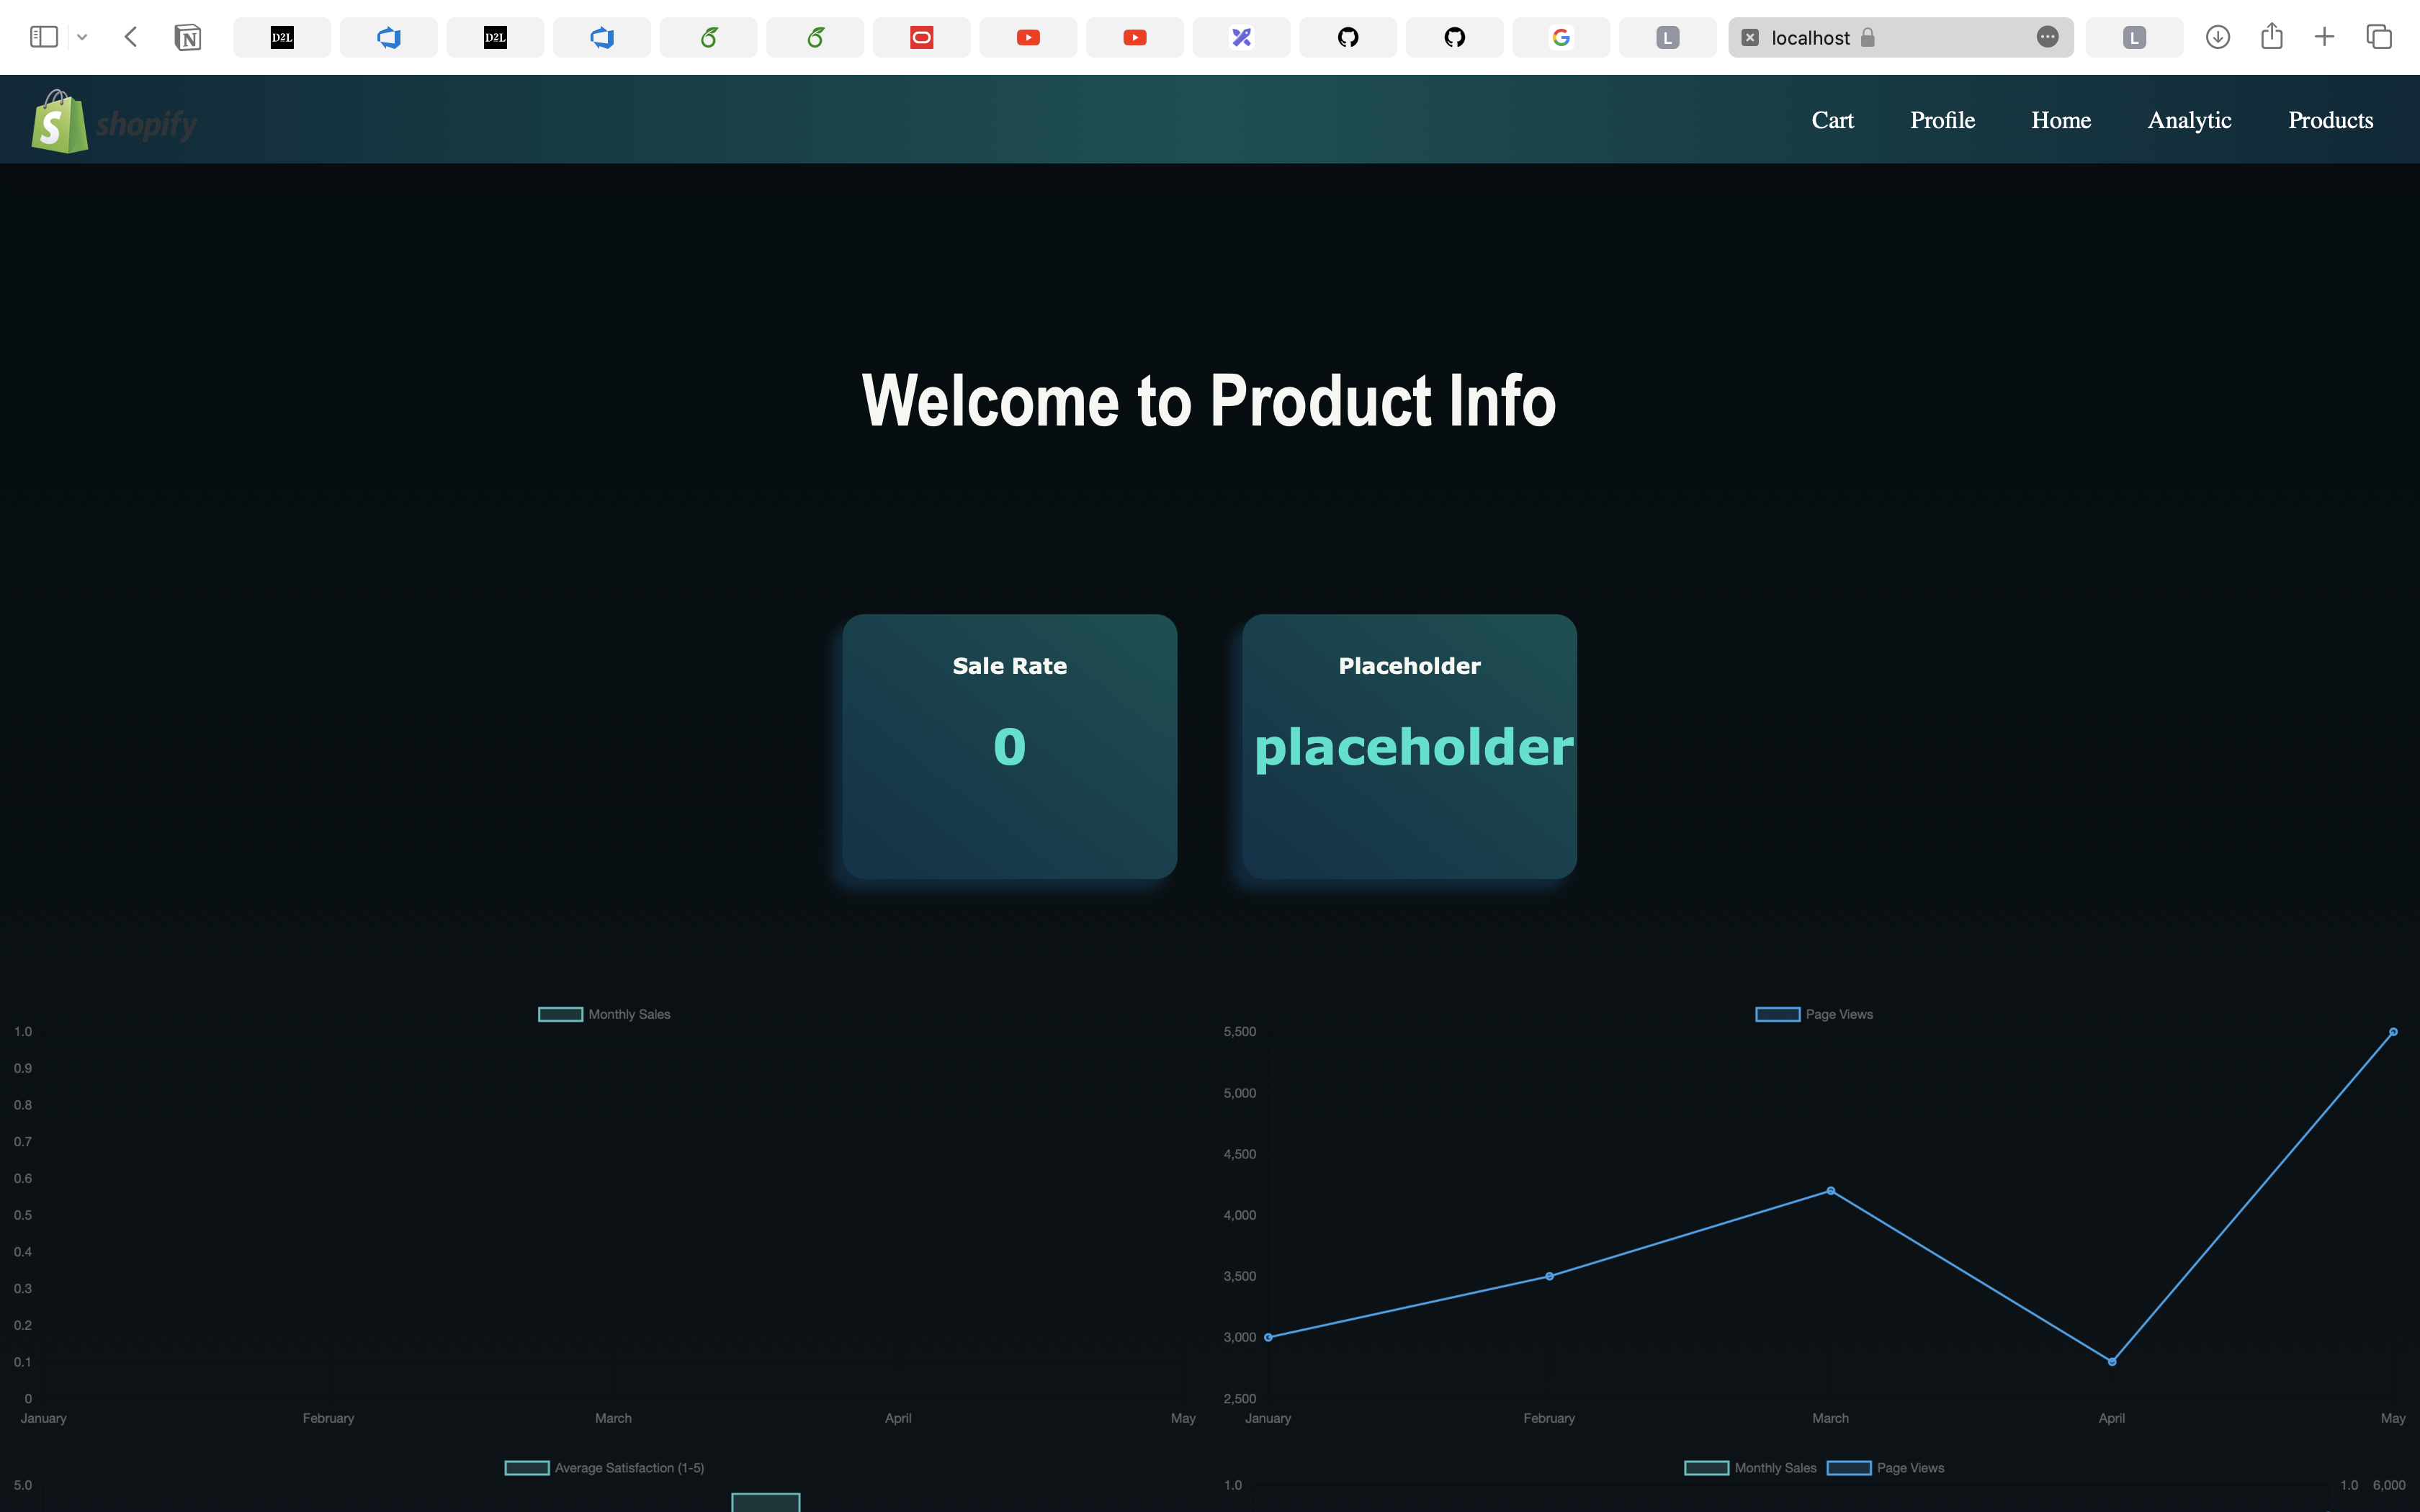Screen dimensions: 2420x1512
Task: Open the second YouTube tab
Action: (x=1135, y=37)
